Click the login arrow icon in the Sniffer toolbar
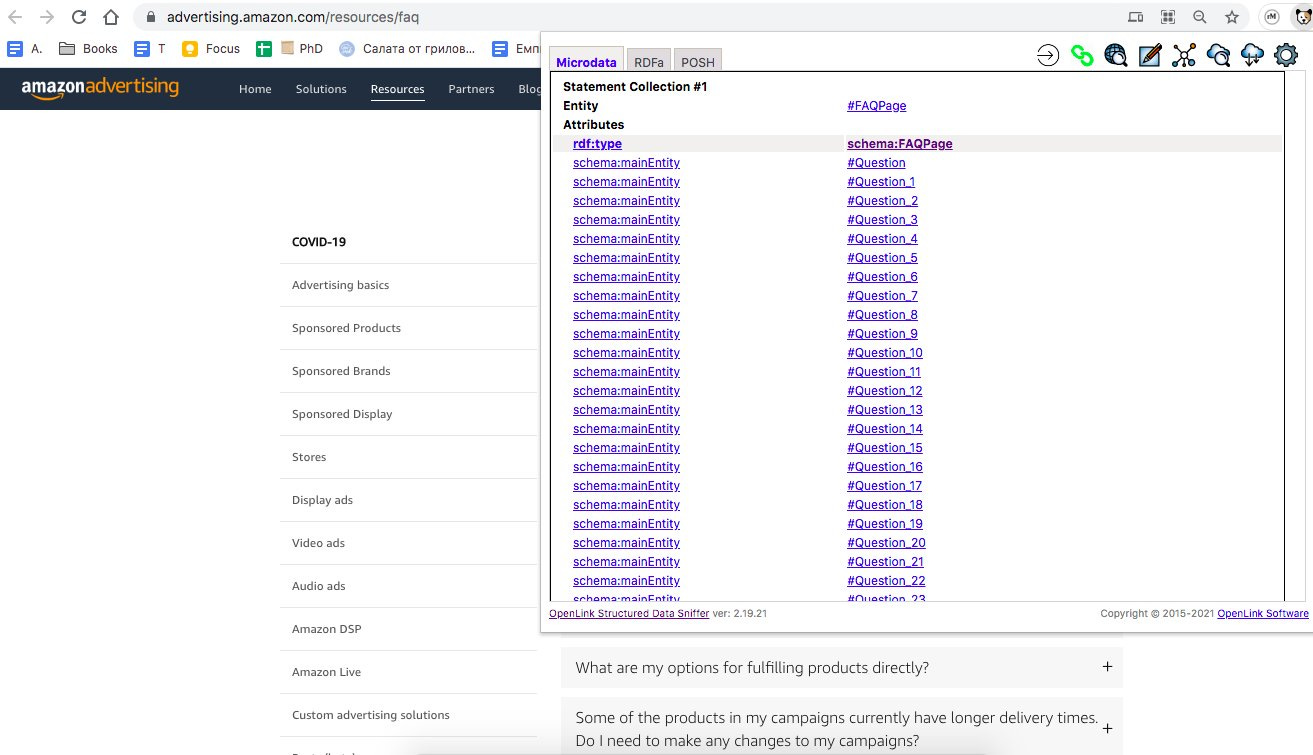Viewport: 1313px width, 755px height. tap(1048, 56)
